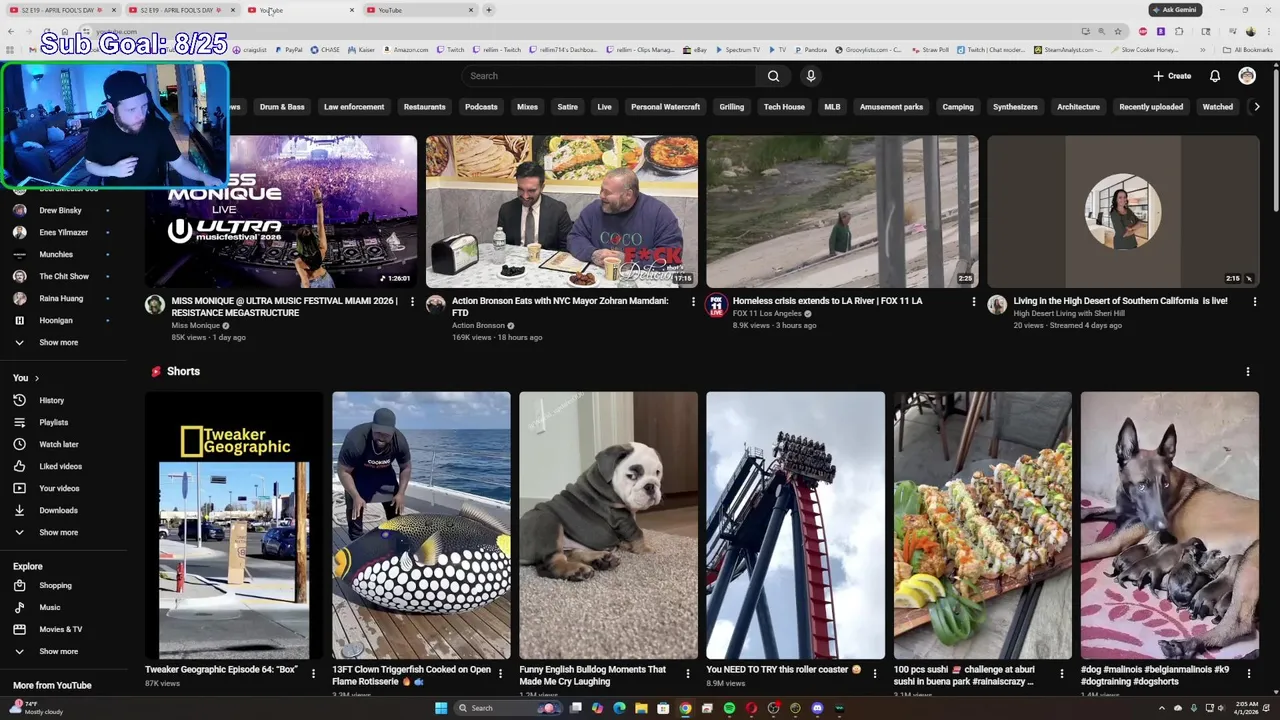
Task: Play the Miss Monique Ultra thumbnail
Action: 281,212
